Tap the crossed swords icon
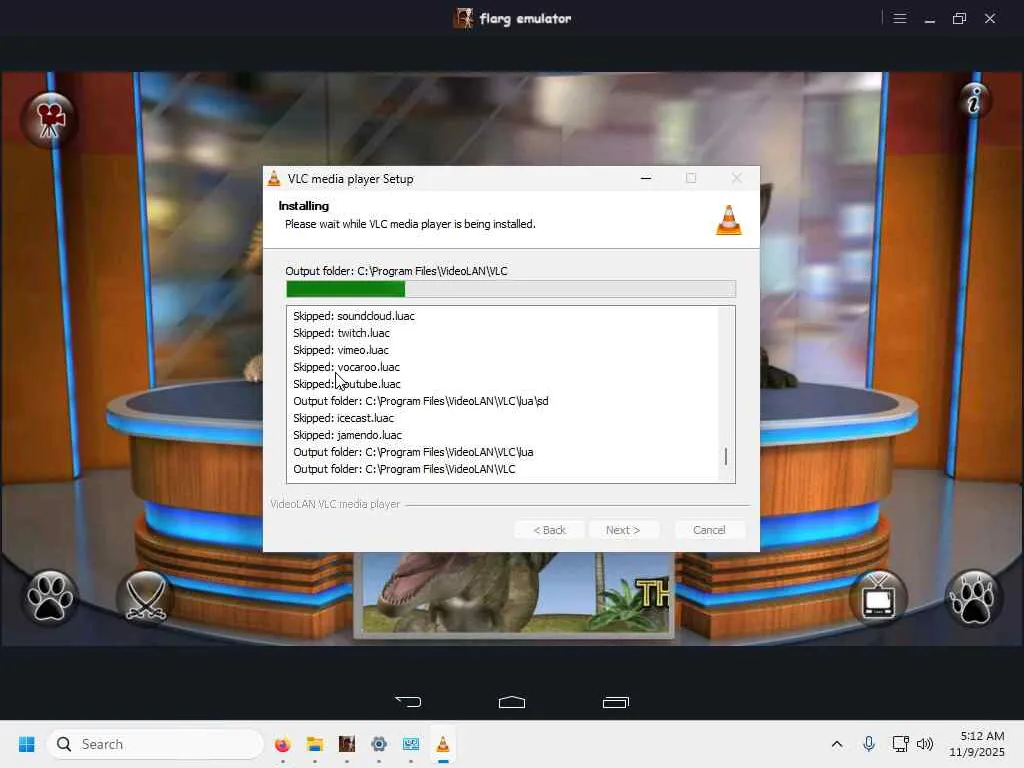Viewport: 1024px width, 768px height. click(x=146, y=598)
